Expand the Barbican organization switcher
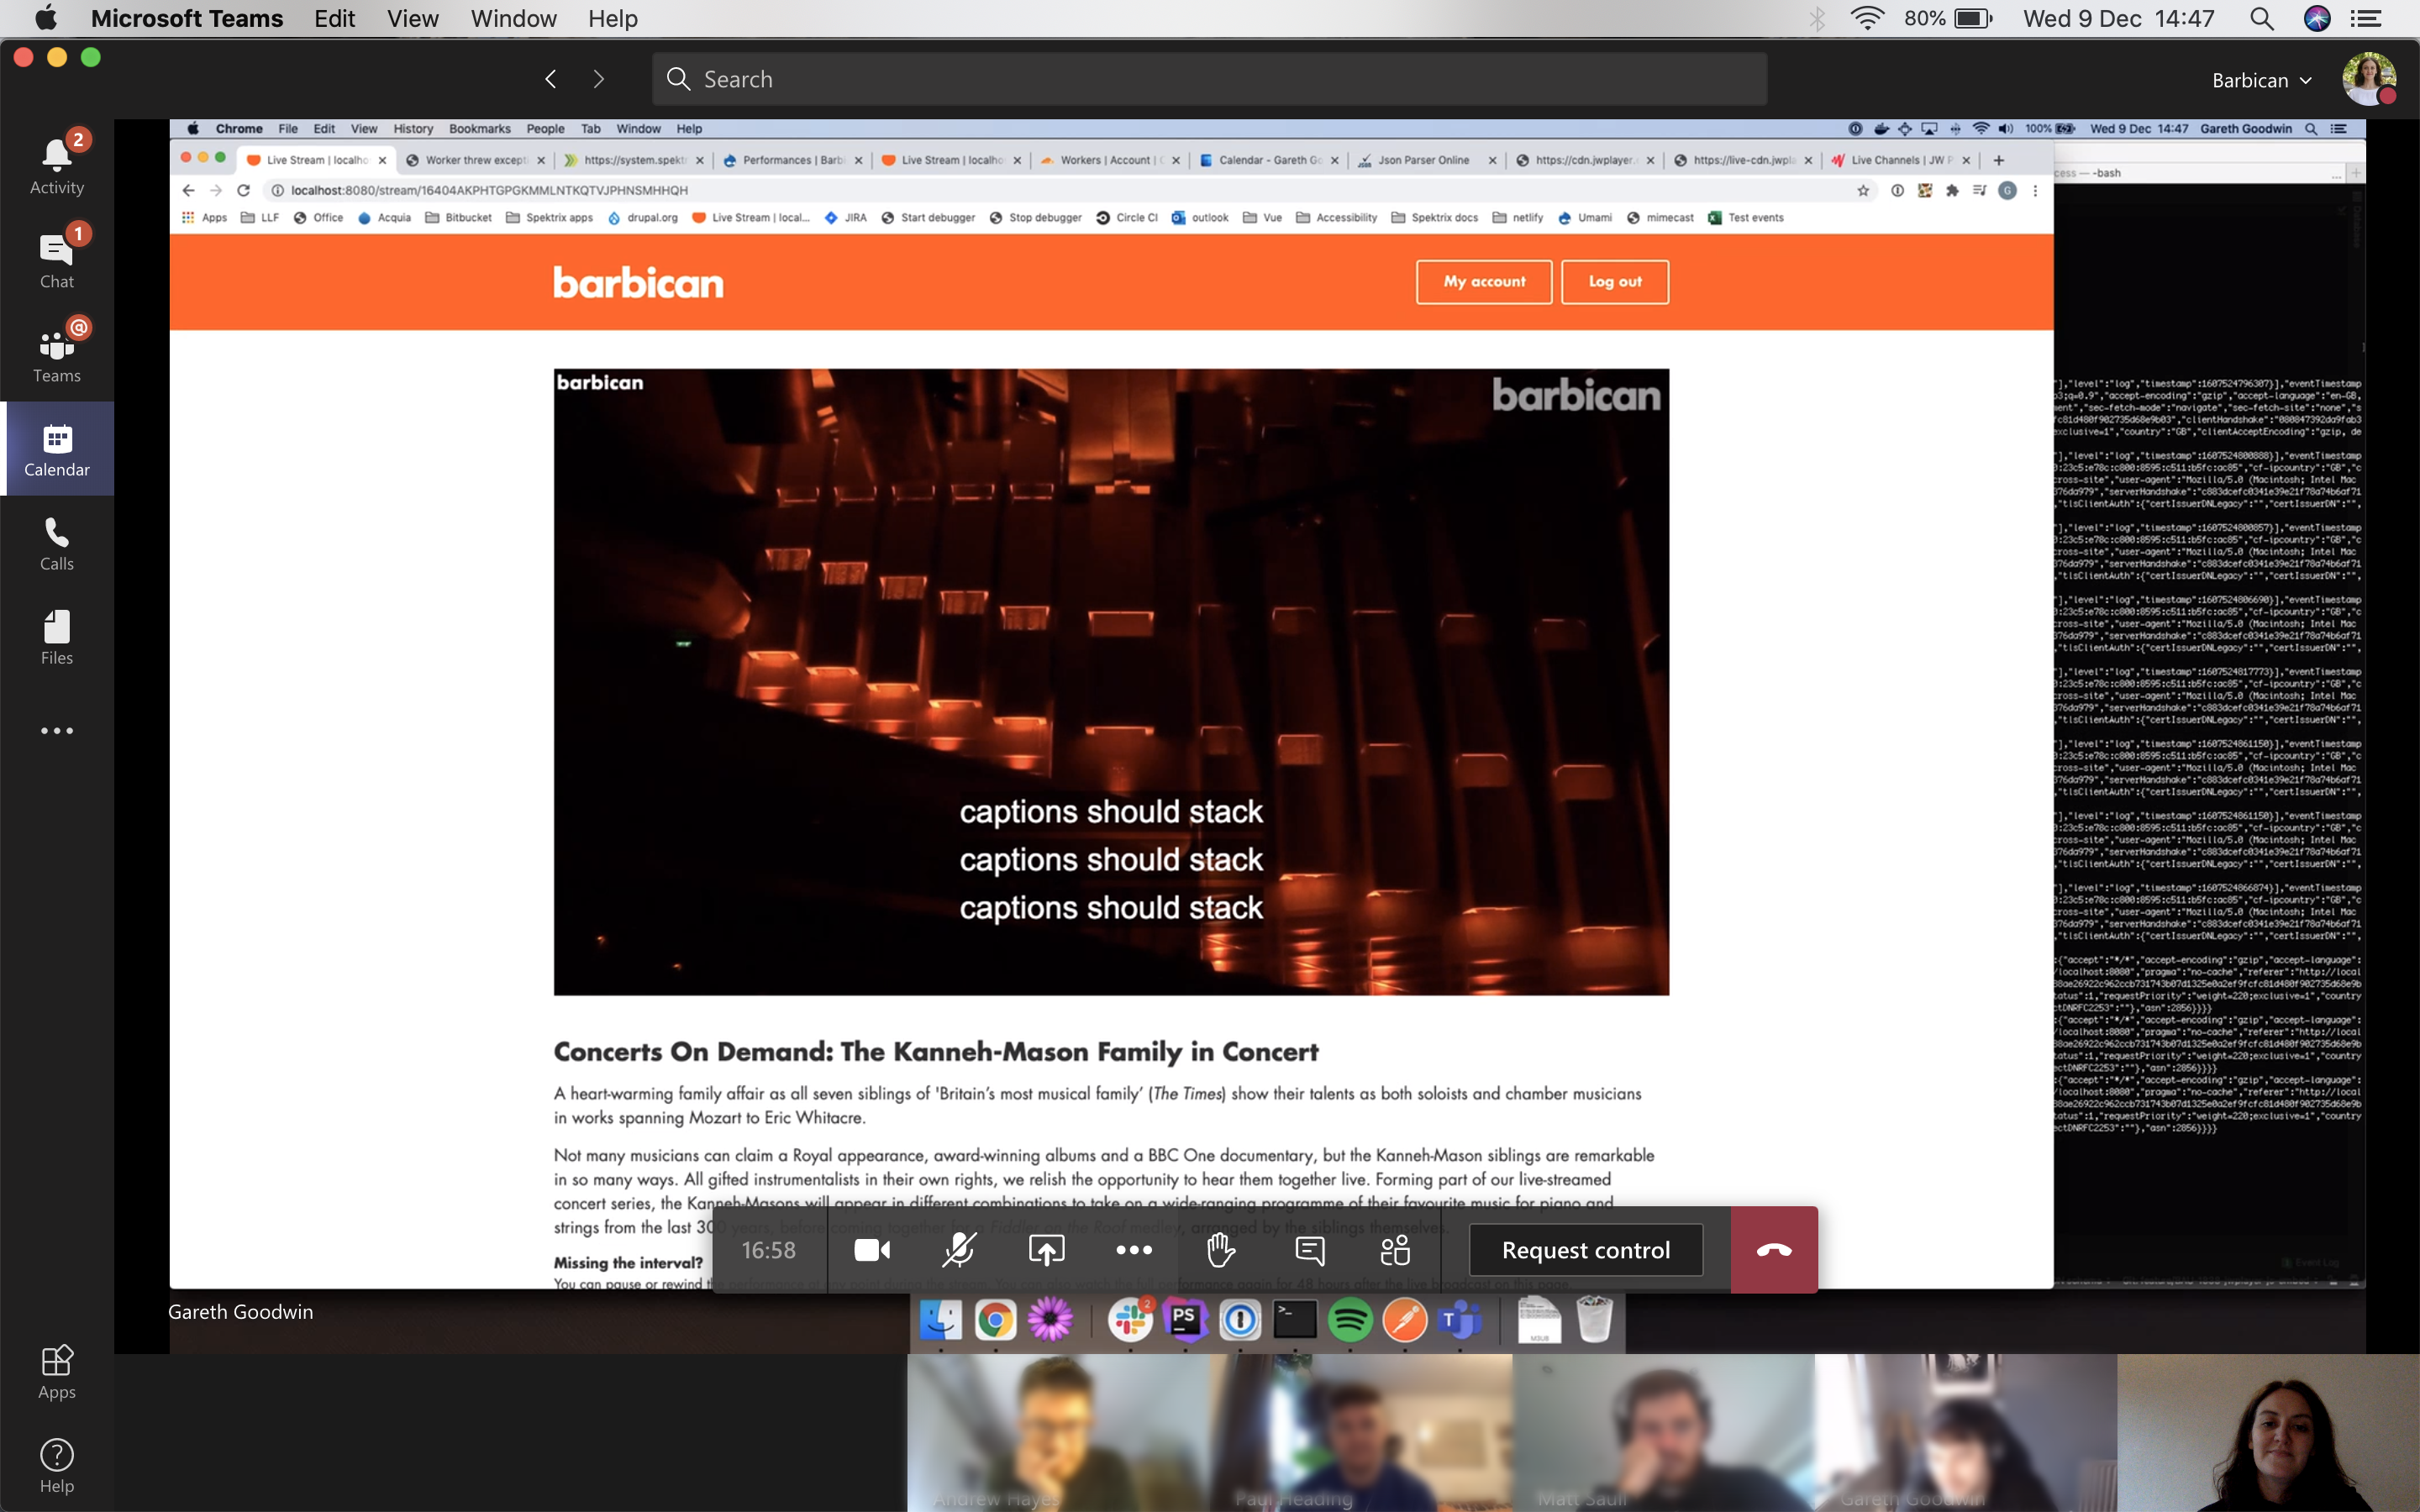 click(x=2261, y=79)
